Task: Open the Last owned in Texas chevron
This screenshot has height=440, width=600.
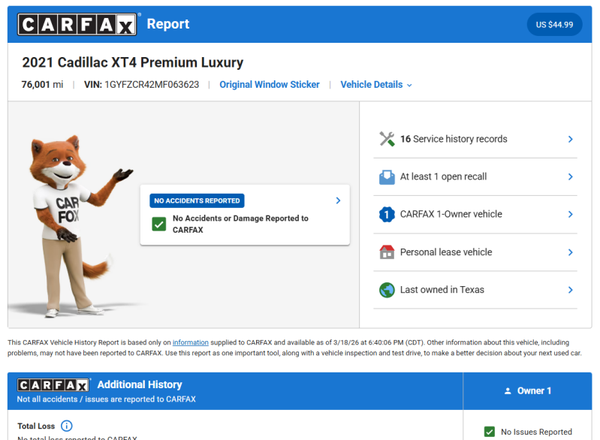Action: tap(570, 290)
